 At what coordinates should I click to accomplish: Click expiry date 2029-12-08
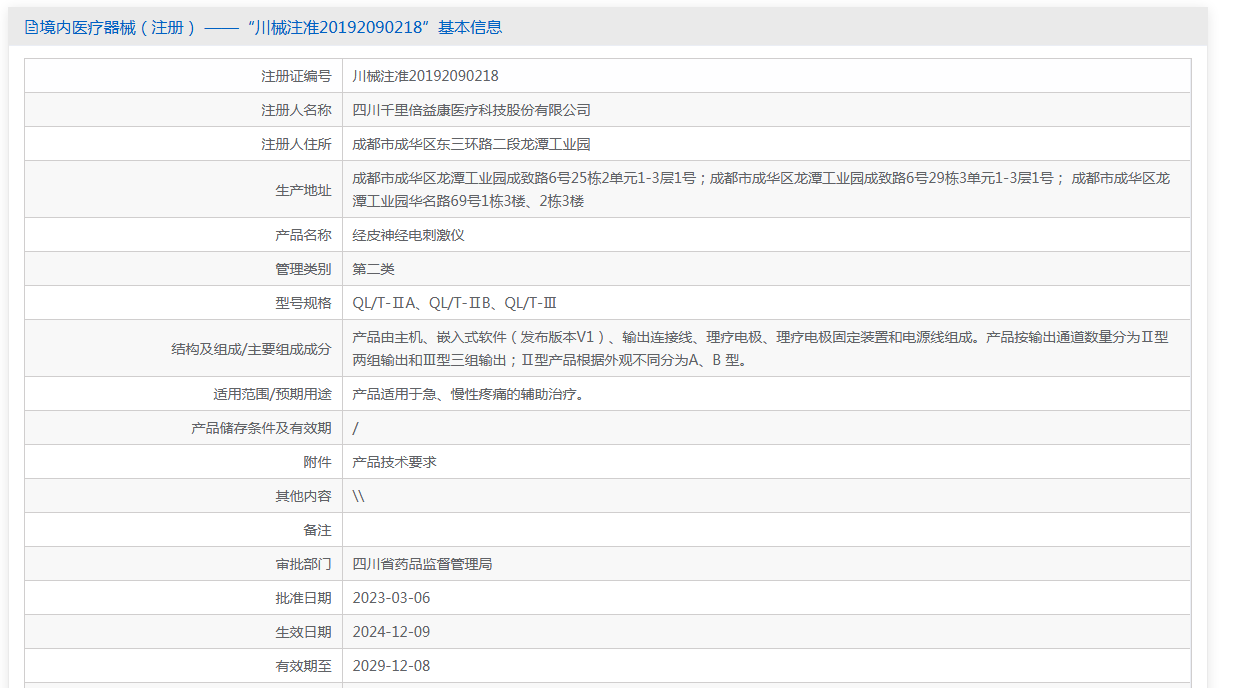click(x=391, y=666)
